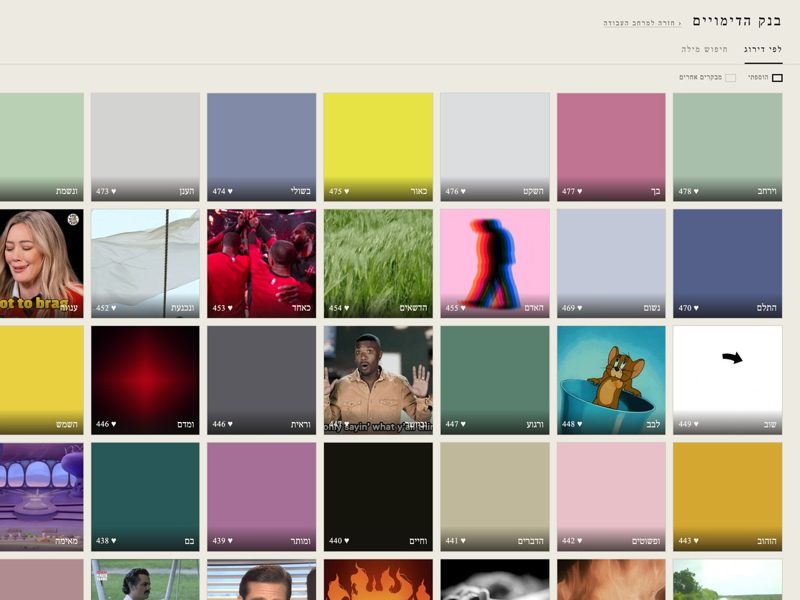Select the gold swatch labeled הזהוב

click(727, 496)
